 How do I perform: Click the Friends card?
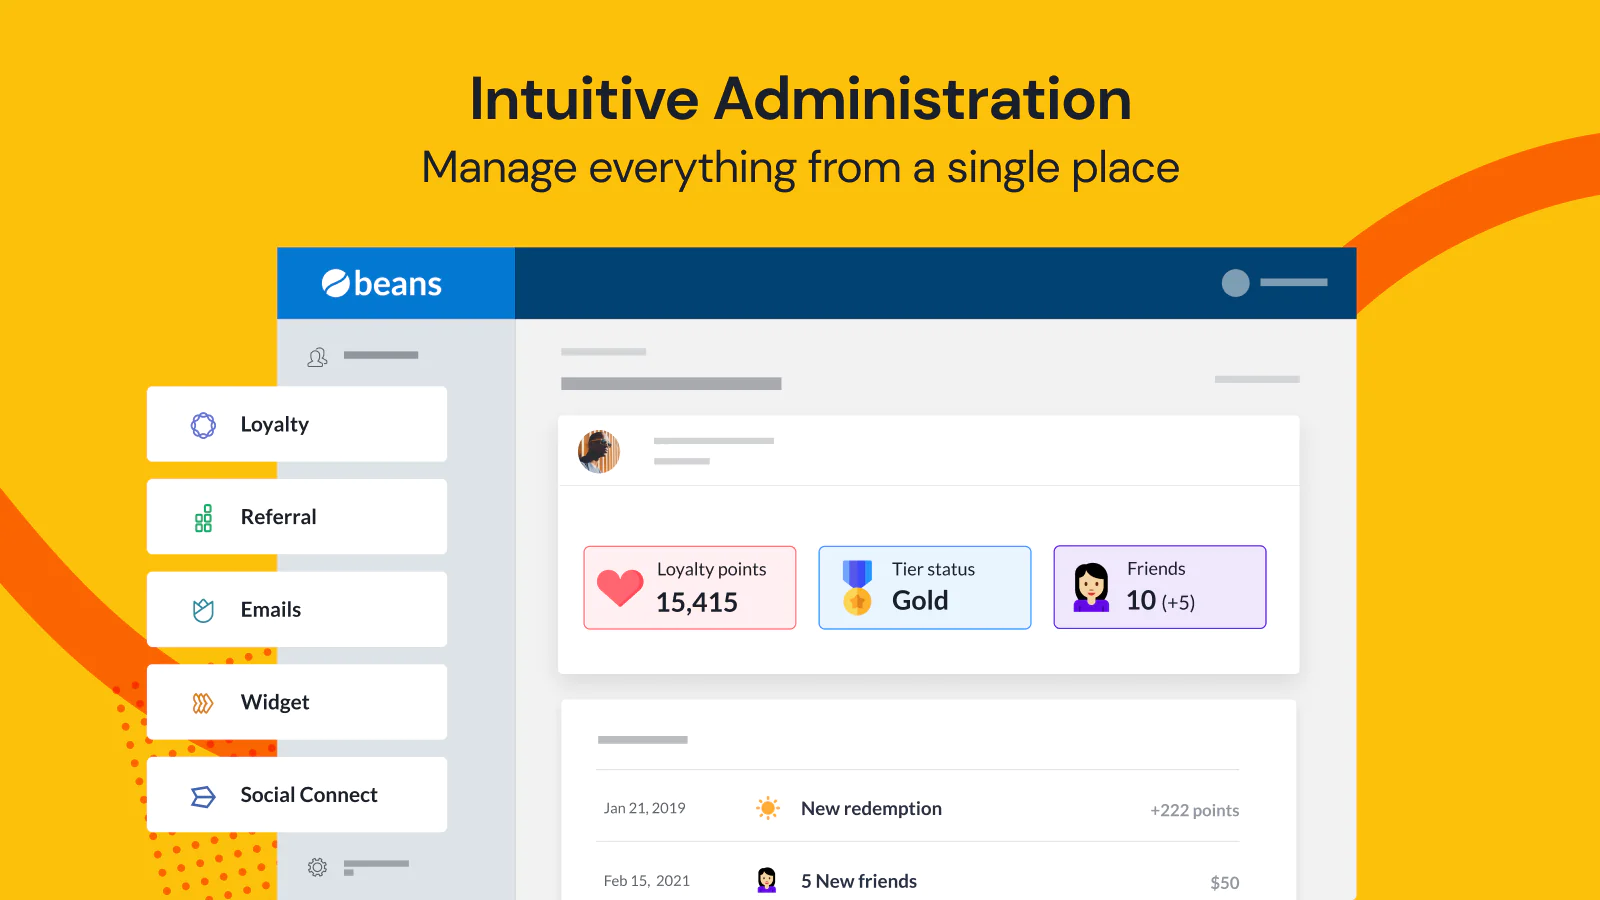click(1160, 587)
